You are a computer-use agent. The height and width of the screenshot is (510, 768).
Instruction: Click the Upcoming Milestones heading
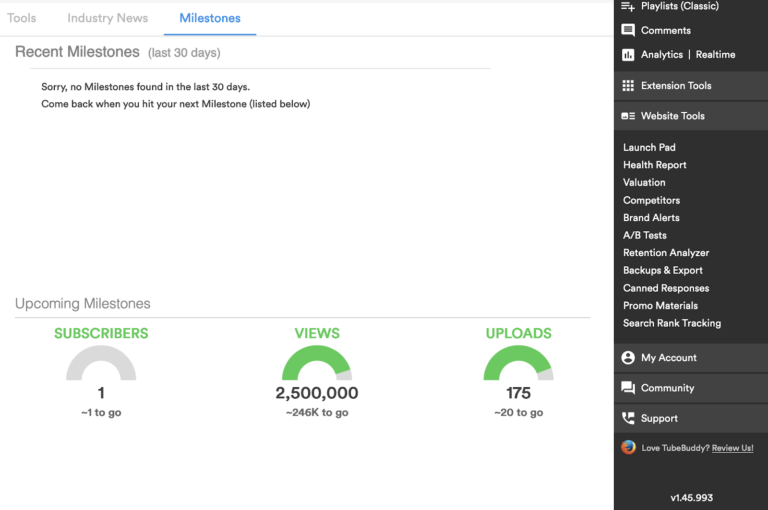pyautogui.click(x=82, y=304)
